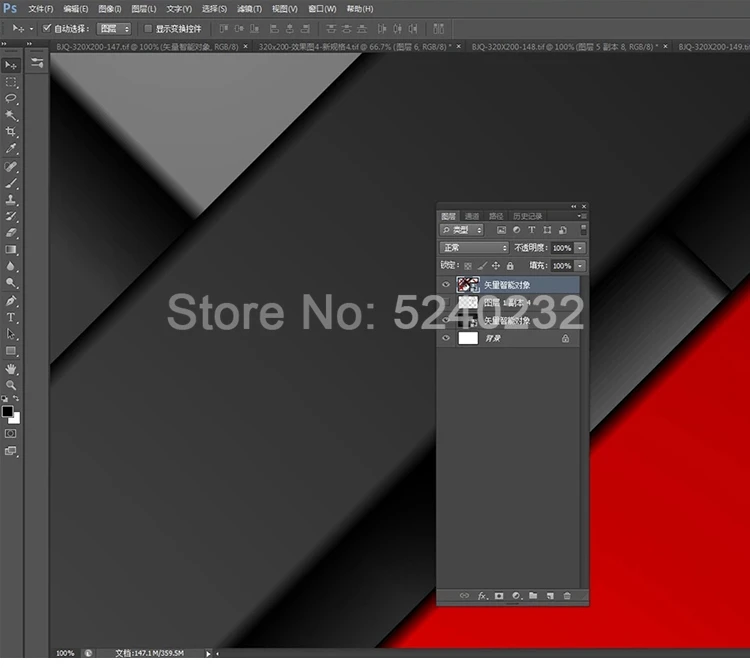Open the Layers panel flyout menu
This screenshot has height=668, width=750.
(582, 216)
